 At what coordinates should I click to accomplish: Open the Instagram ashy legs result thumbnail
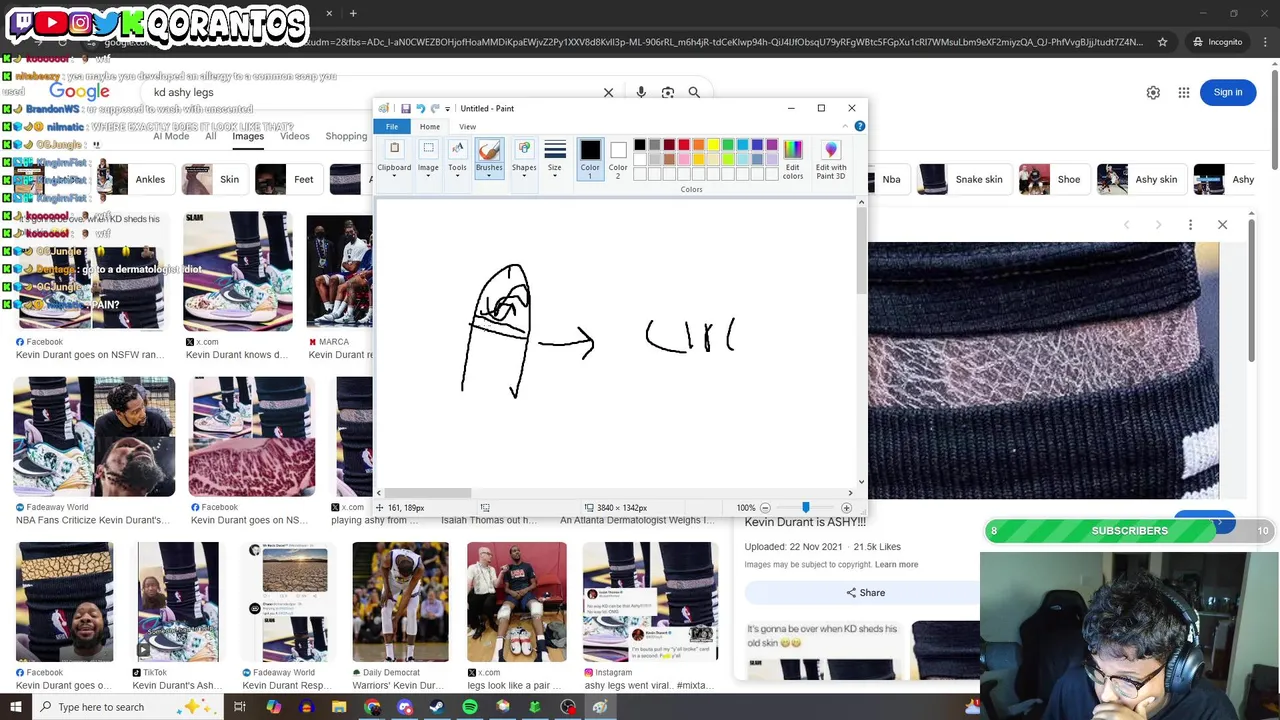pos(650,602)
